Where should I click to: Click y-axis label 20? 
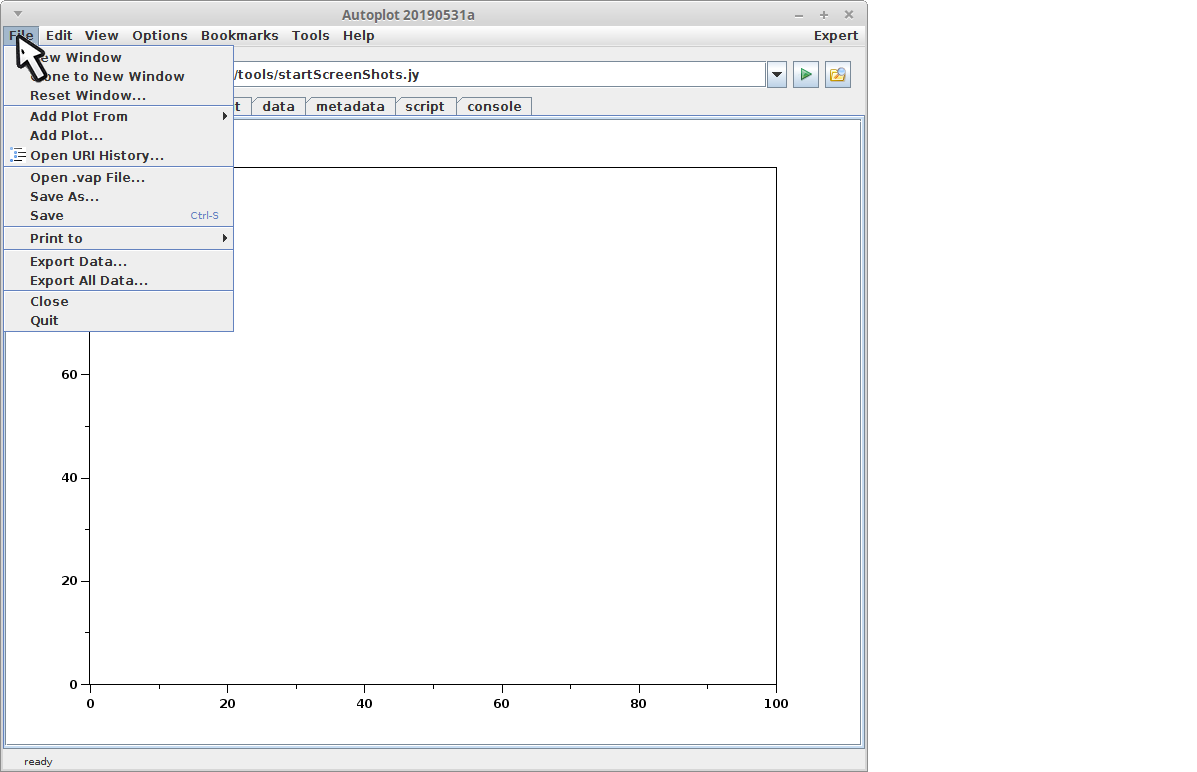pos(69,580)
